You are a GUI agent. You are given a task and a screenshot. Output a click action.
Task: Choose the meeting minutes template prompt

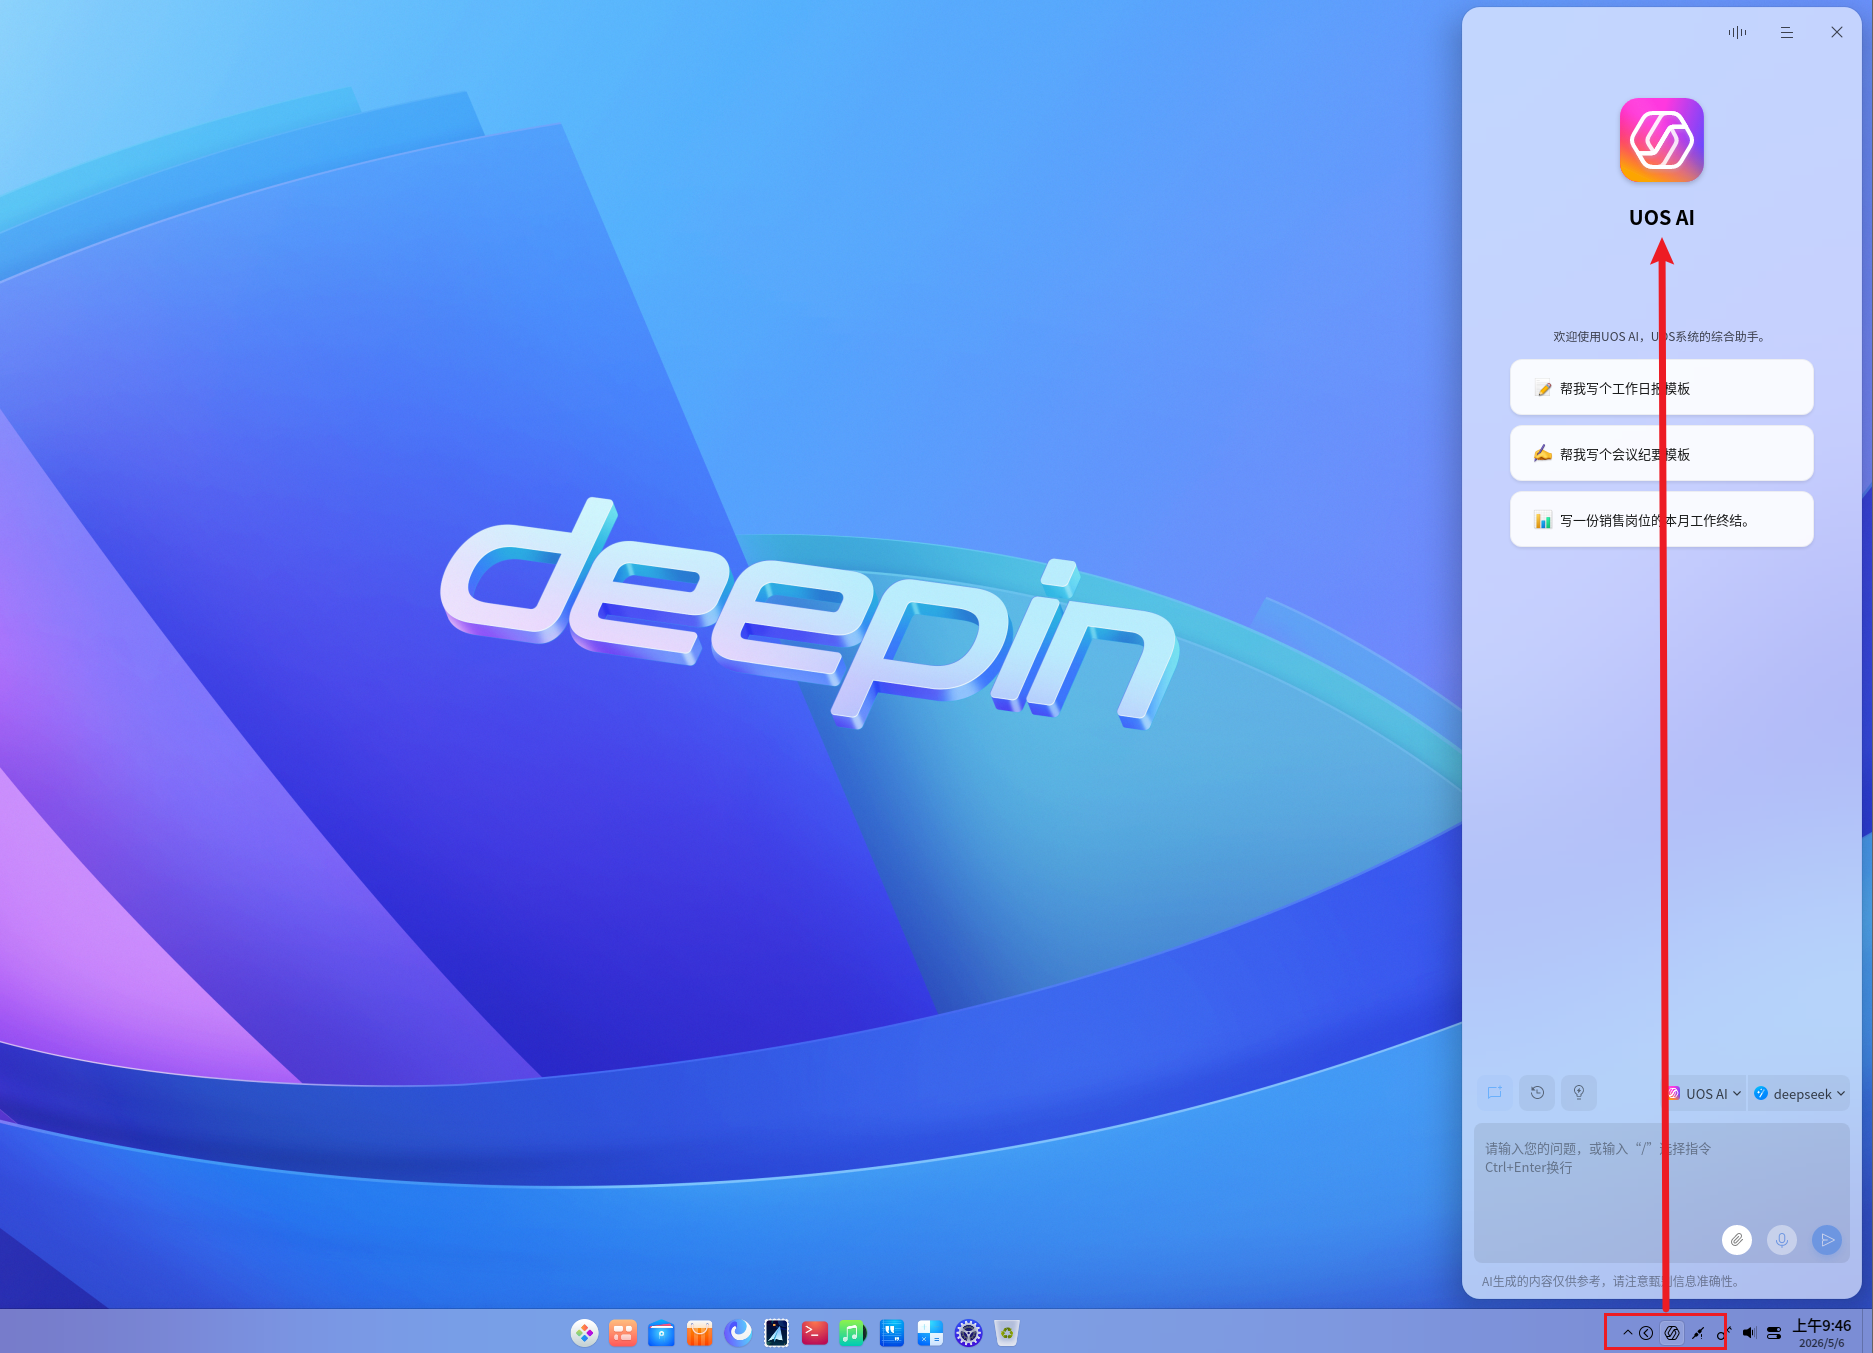point(1662,454)
